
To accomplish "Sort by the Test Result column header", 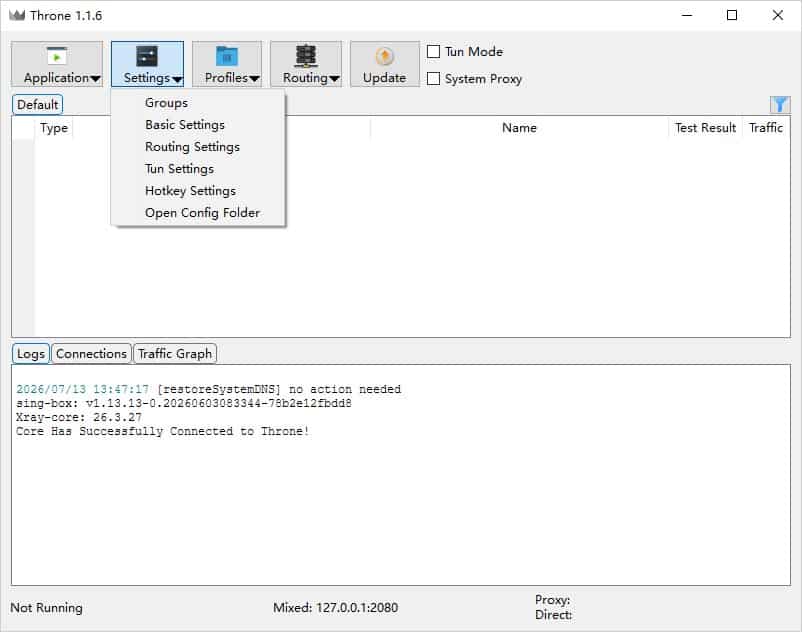I will (705, 128).
